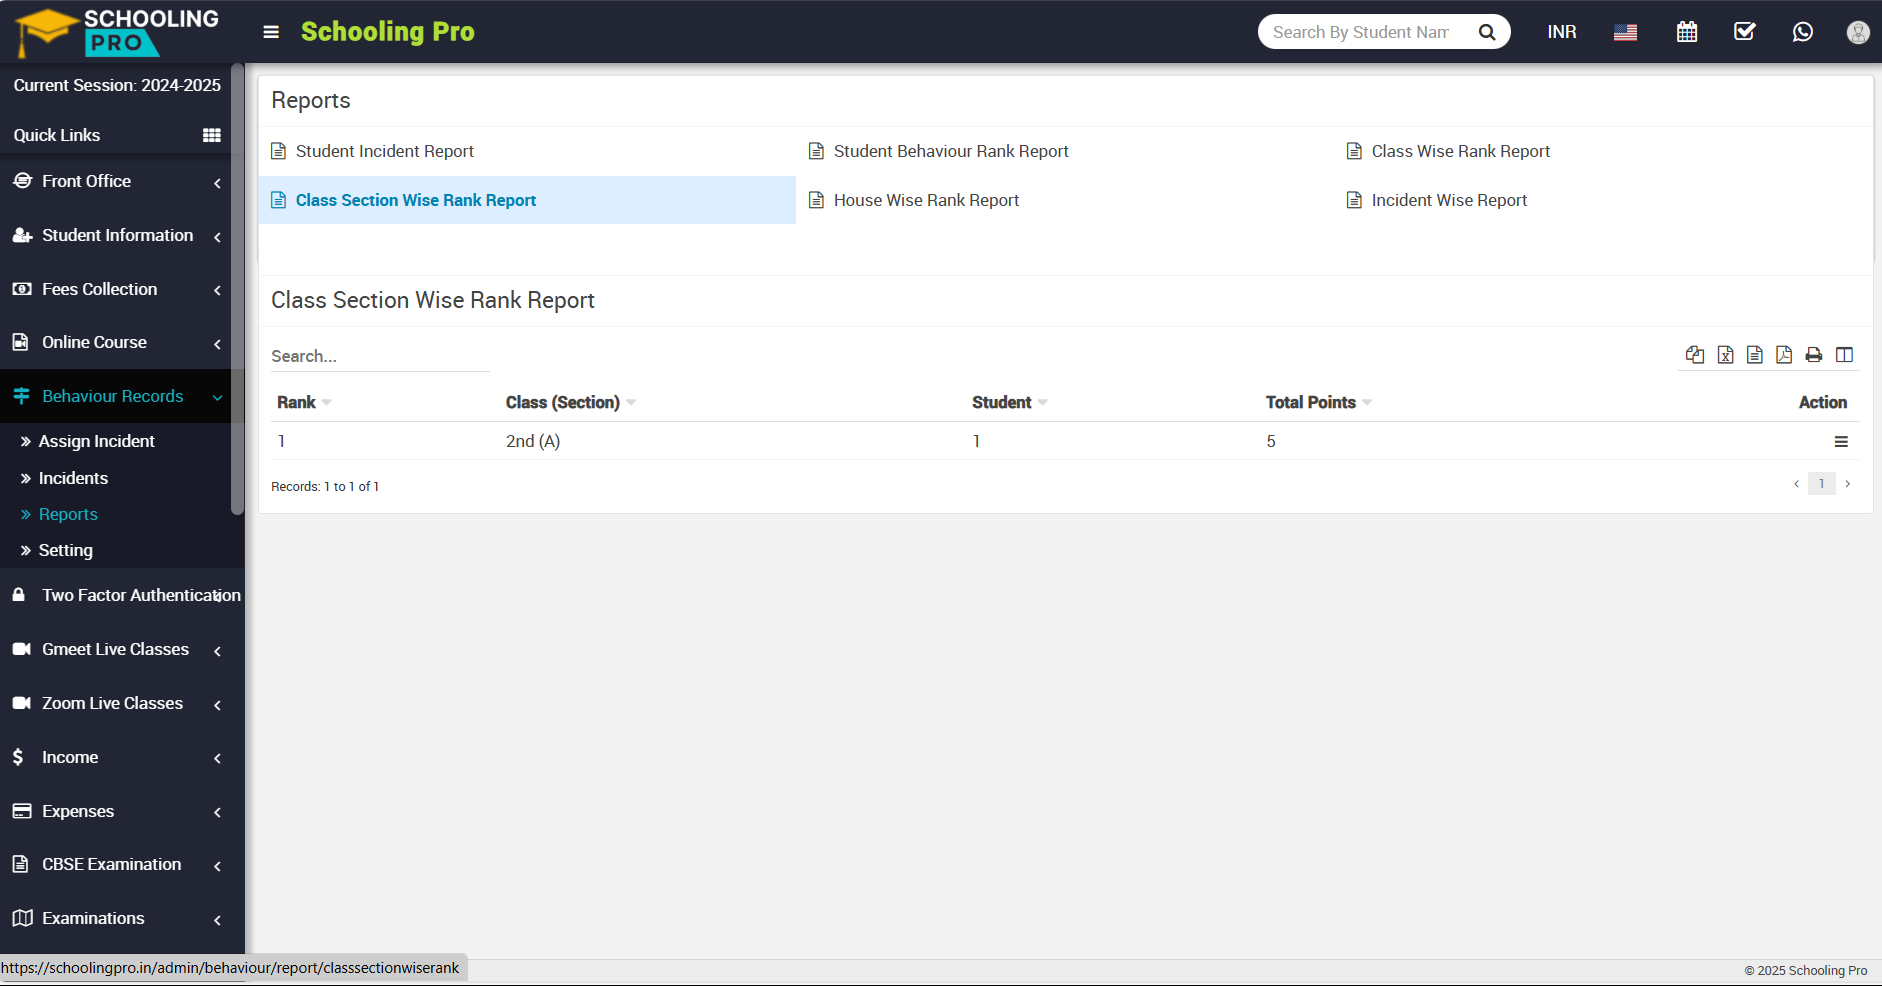This screenshot has width=1882, height=986.
Task: Click the Two Factor Authentication lock icon
Action: pyautogui.click(x=19, y=595)
